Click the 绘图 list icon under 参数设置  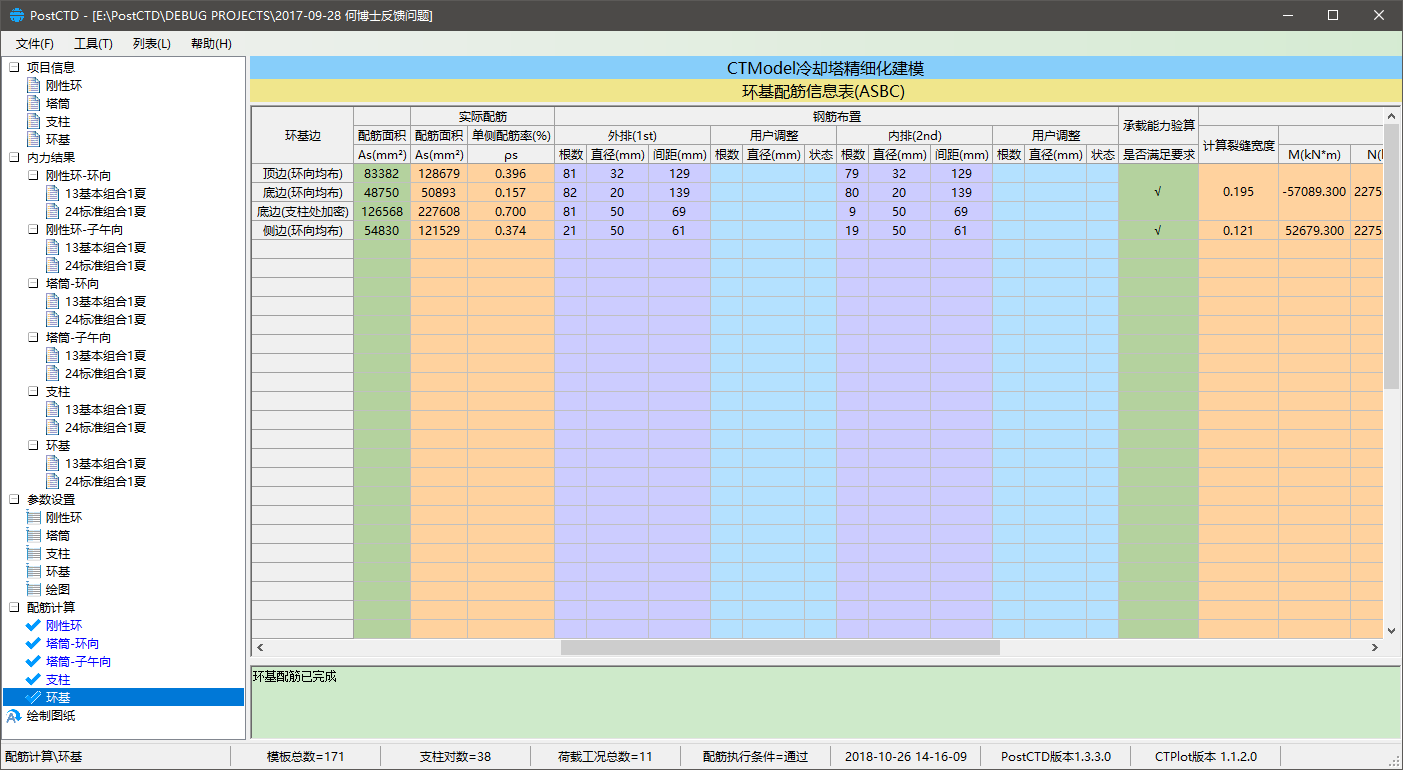click(x=34, y=590)
